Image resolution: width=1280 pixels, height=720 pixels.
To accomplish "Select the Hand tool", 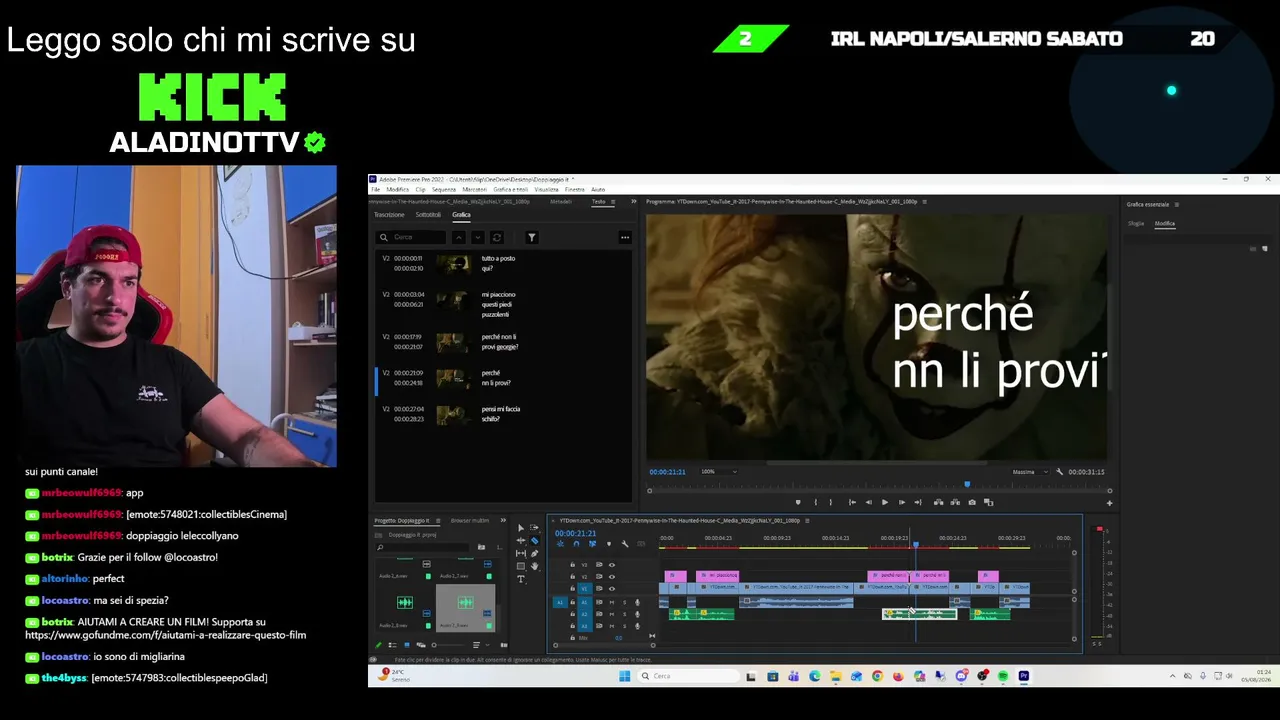I will point(534,566).
